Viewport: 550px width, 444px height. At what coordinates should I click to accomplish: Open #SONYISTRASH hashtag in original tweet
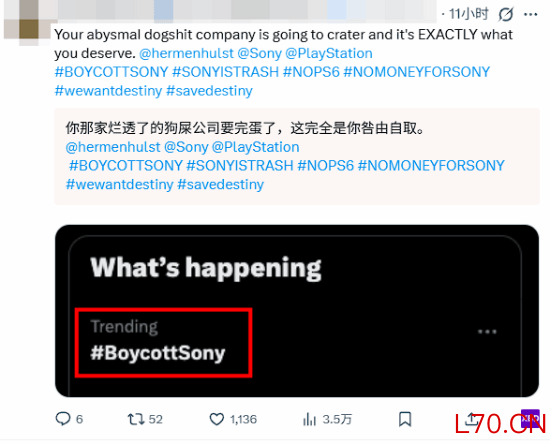point(226,72)
